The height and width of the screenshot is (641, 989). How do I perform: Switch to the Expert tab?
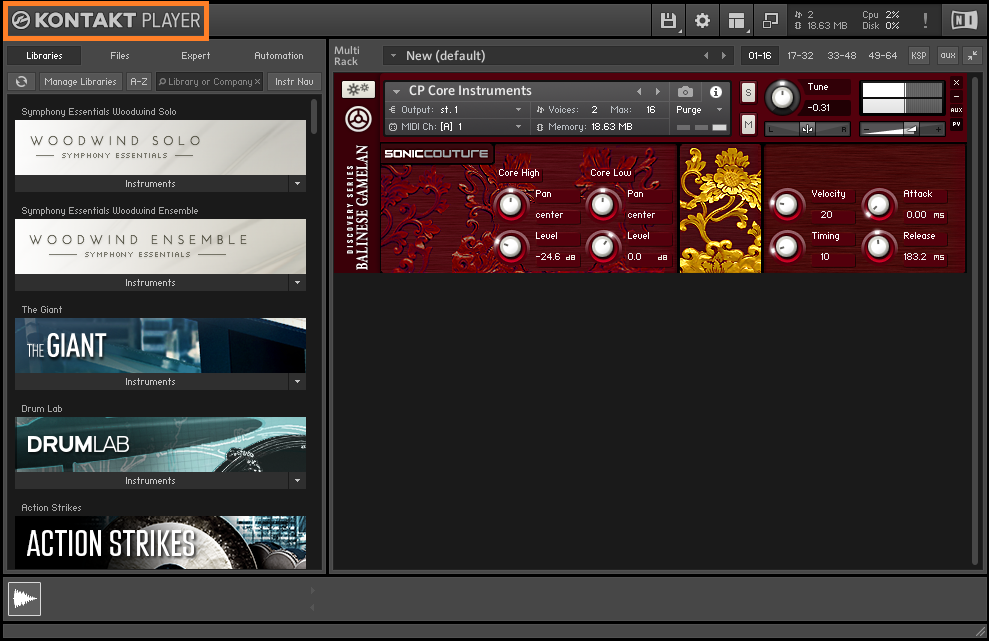coord(196,56)
